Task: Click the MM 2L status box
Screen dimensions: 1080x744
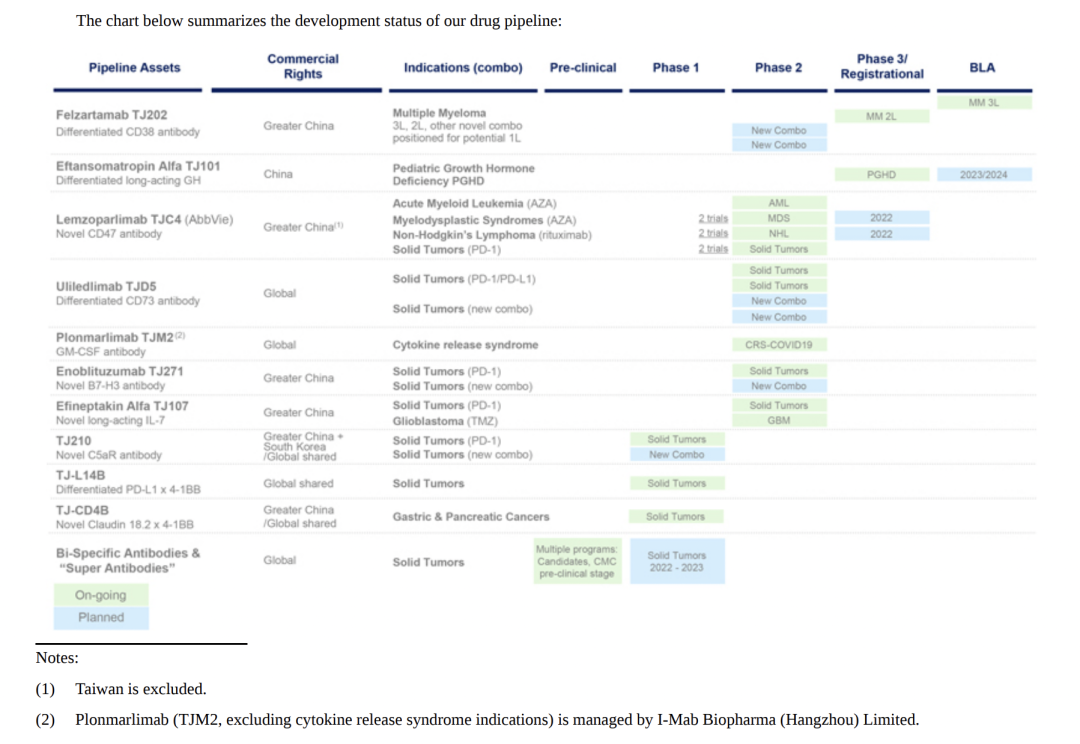Action: 881,117
